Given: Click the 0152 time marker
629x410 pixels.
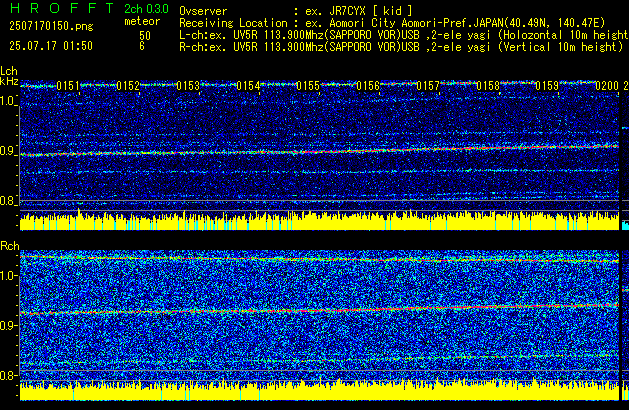Looking at the screenshot, I should [128, 86].
